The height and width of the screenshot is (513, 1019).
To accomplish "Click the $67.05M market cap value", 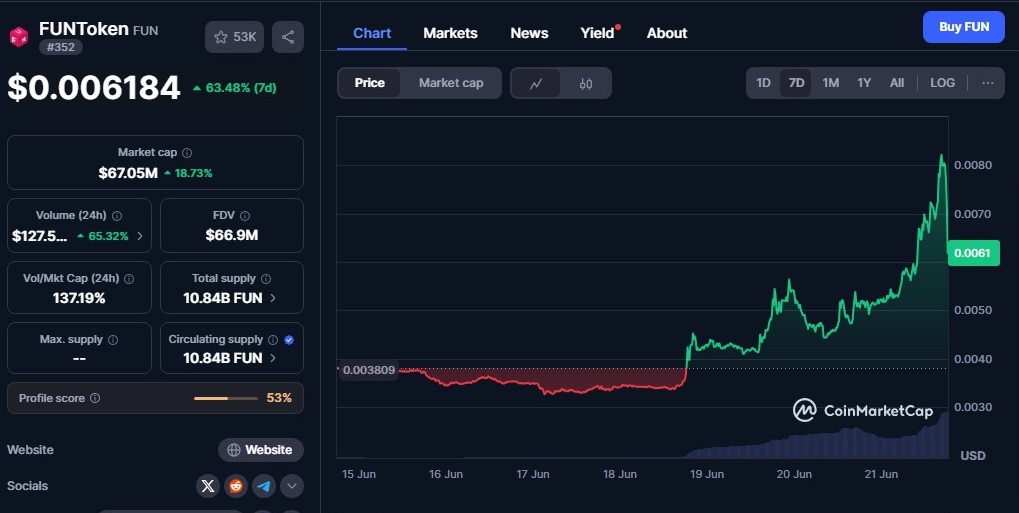I will click(x=128, y=173).
